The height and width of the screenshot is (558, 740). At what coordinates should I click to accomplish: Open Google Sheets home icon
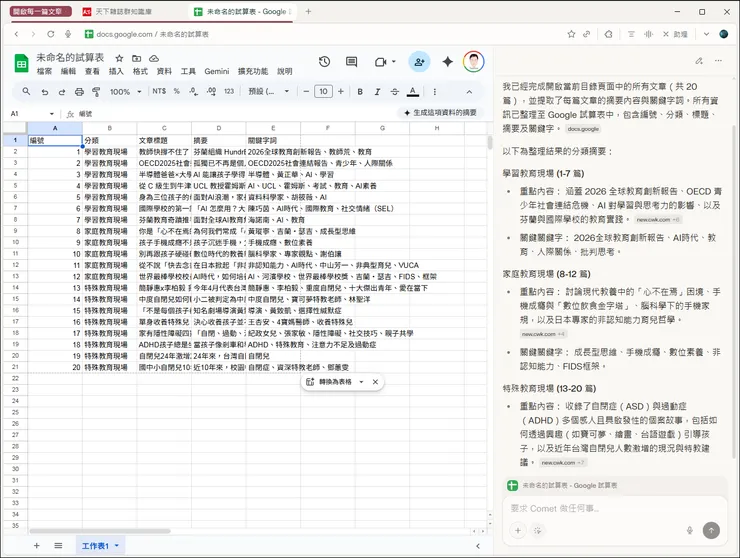point(21,63)
